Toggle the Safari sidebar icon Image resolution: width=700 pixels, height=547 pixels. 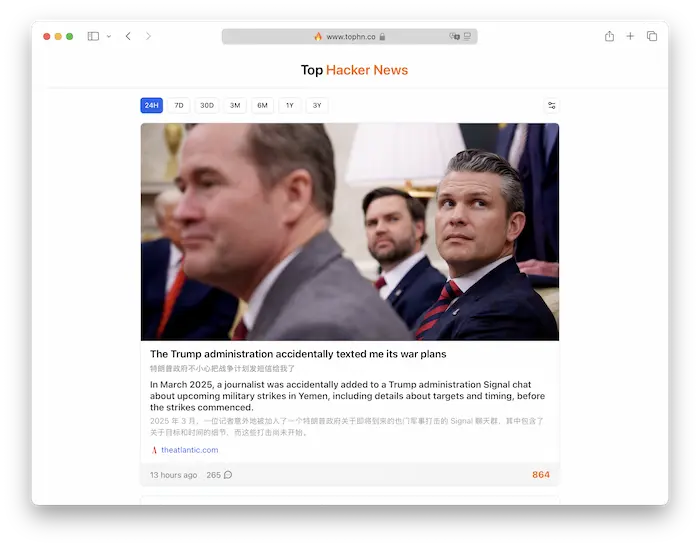[93, 36]
